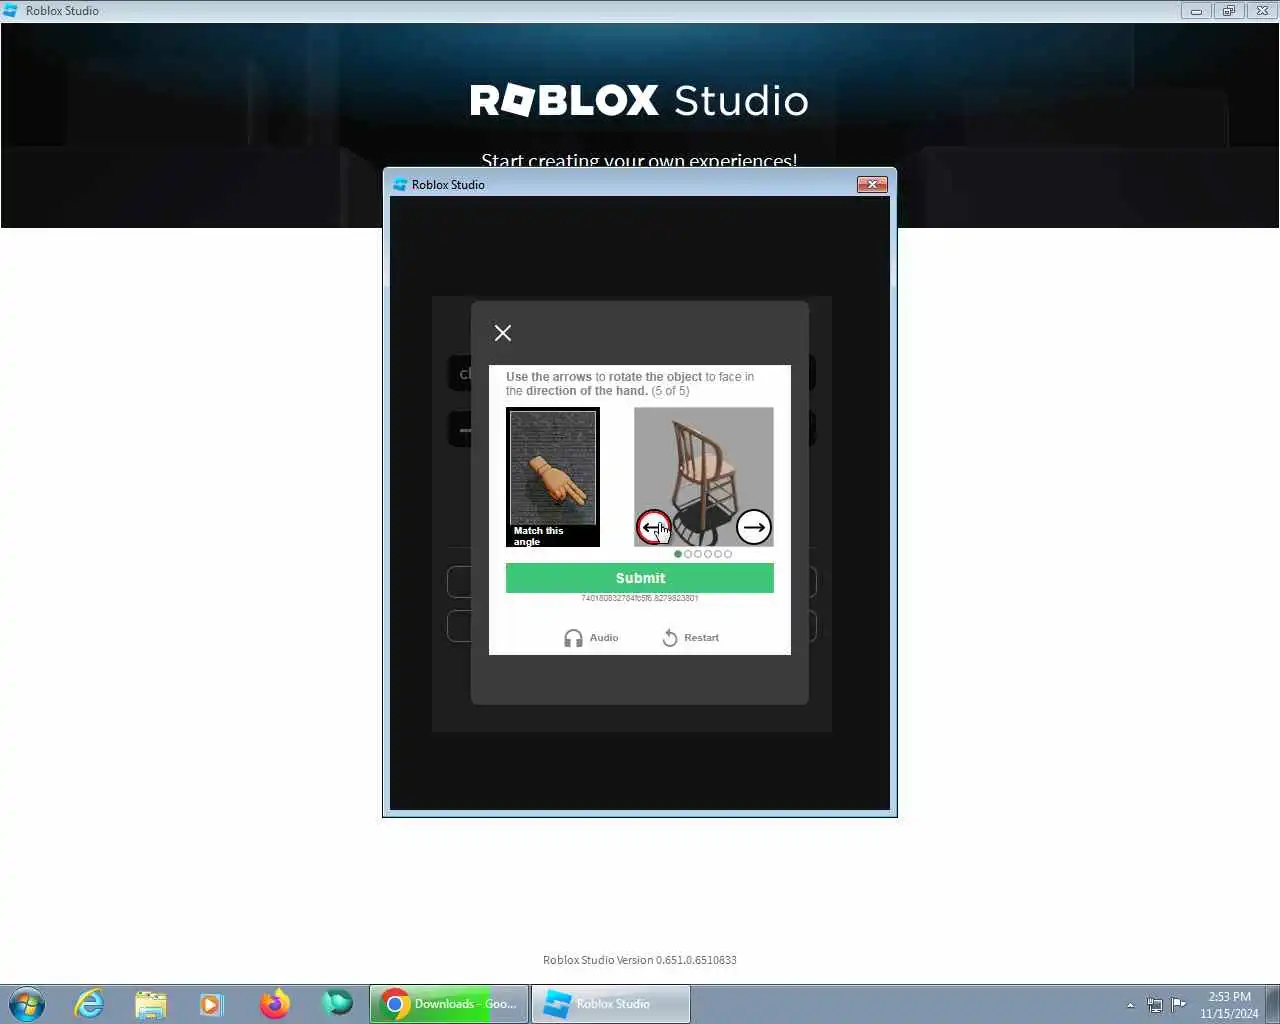Image resolution: width=1280 pixels, height=1024 pixels.
Task: Rotate the chair with the right arrow
Action: tap(753, 527)
